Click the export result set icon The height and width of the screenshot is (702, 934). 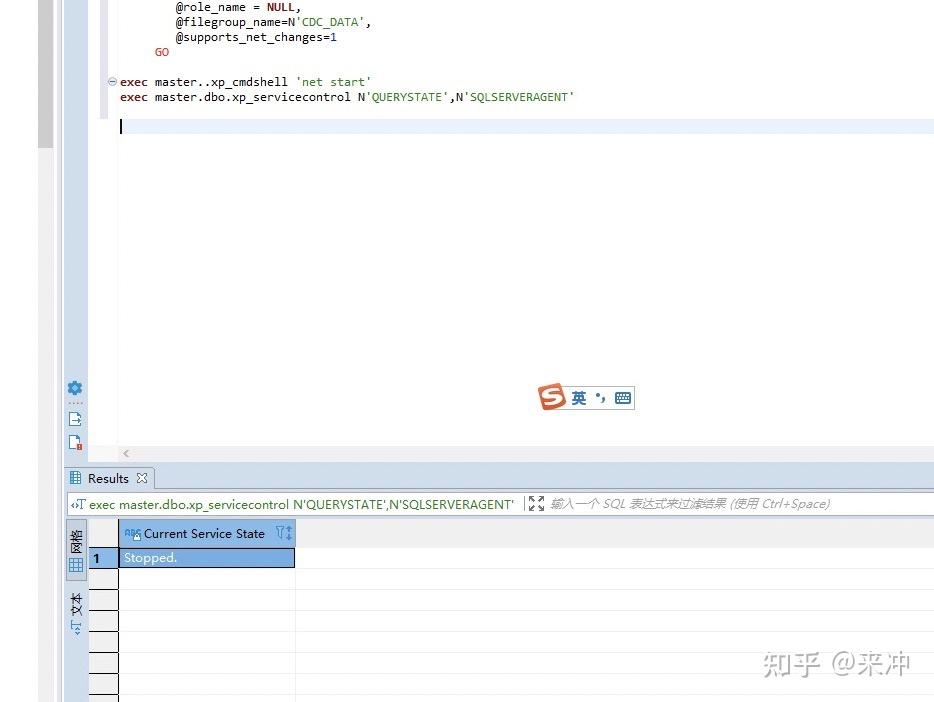point(75,418)
